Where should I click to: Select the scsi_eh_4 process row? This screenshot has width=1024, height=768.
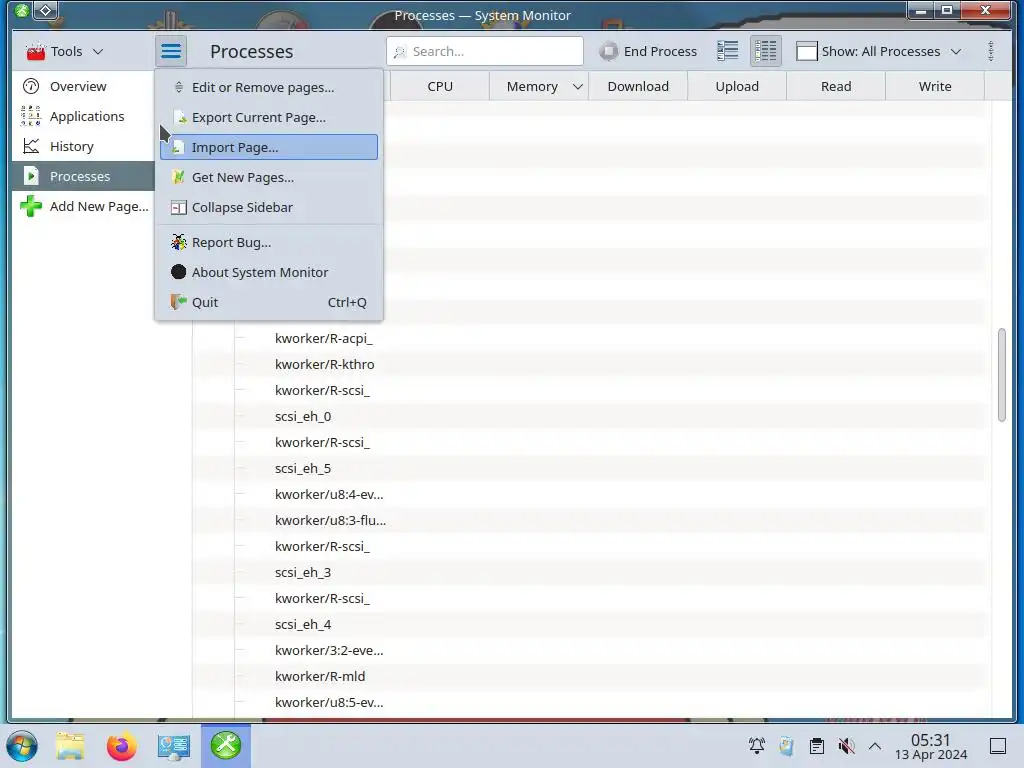pyautogui.click(x=589, y=624)
